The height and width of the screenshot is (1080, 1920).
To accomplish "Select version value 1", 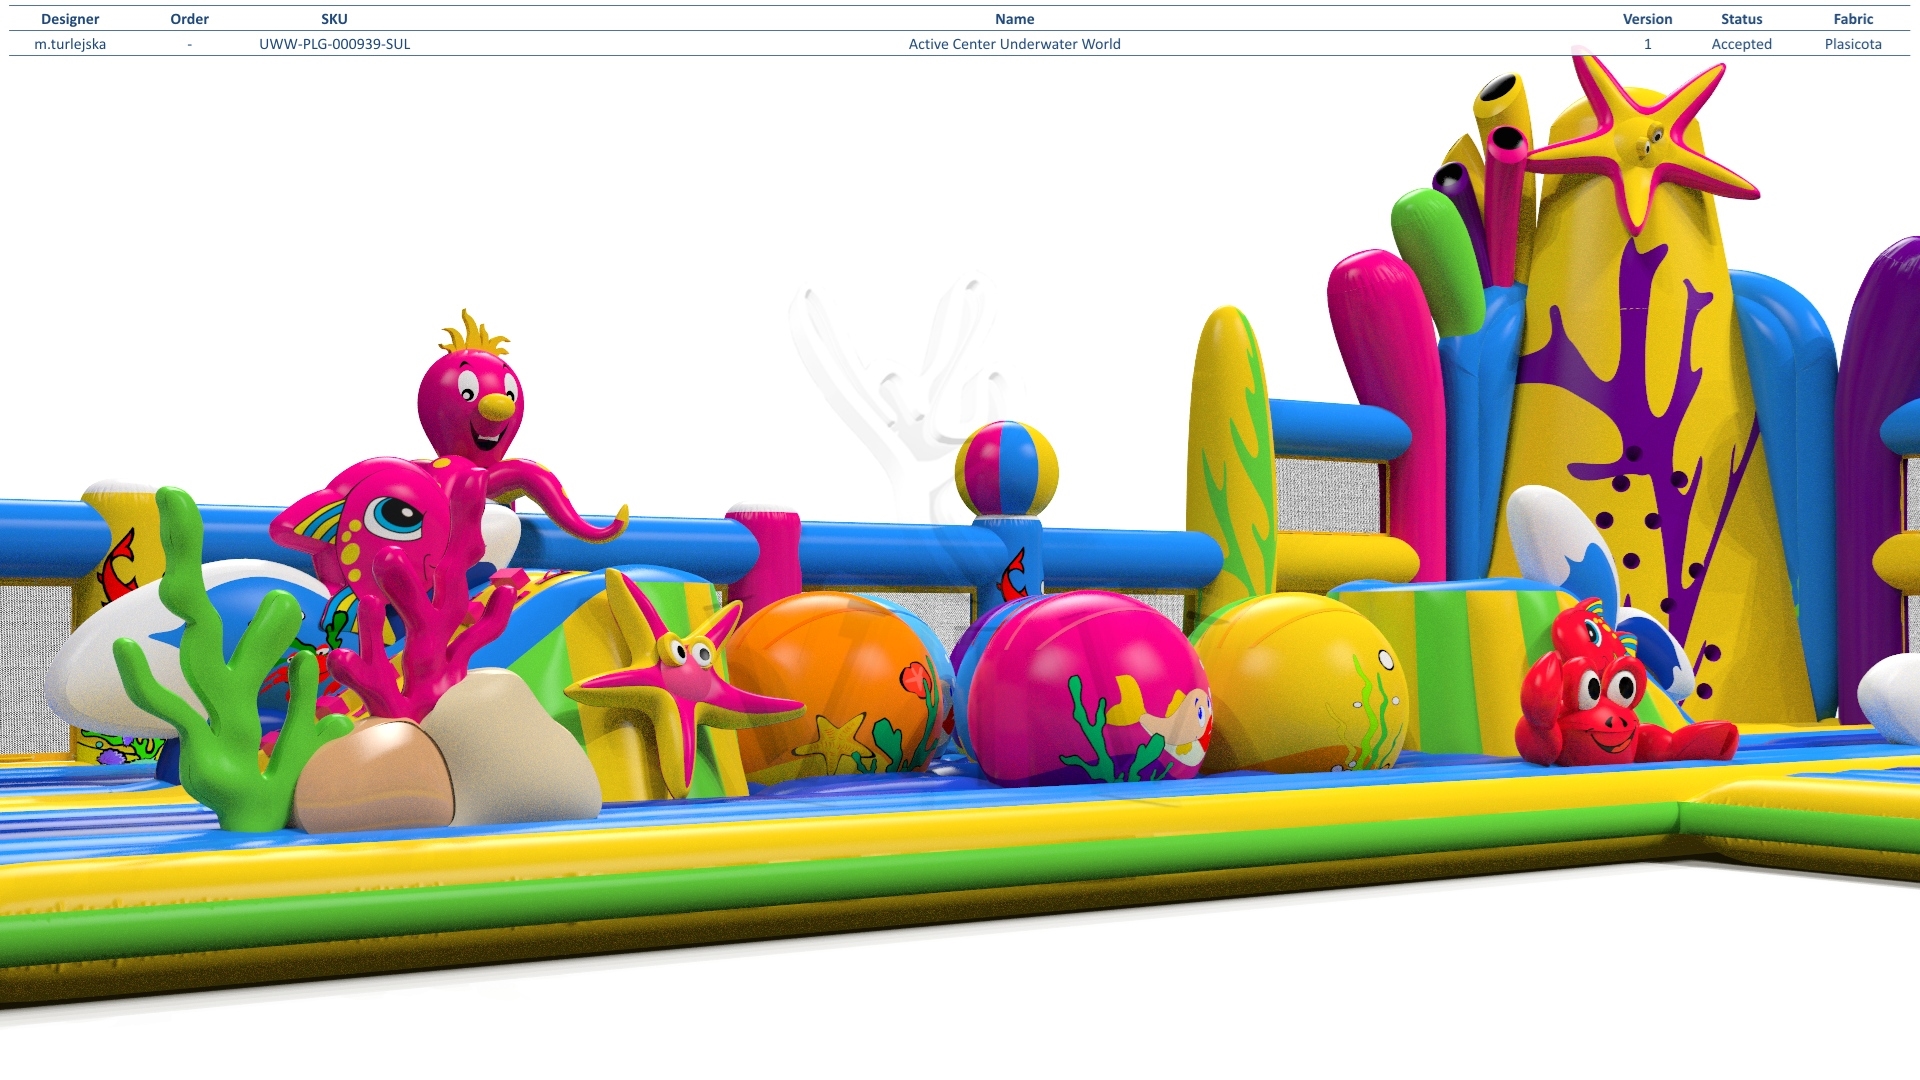I will point(1647,44).
